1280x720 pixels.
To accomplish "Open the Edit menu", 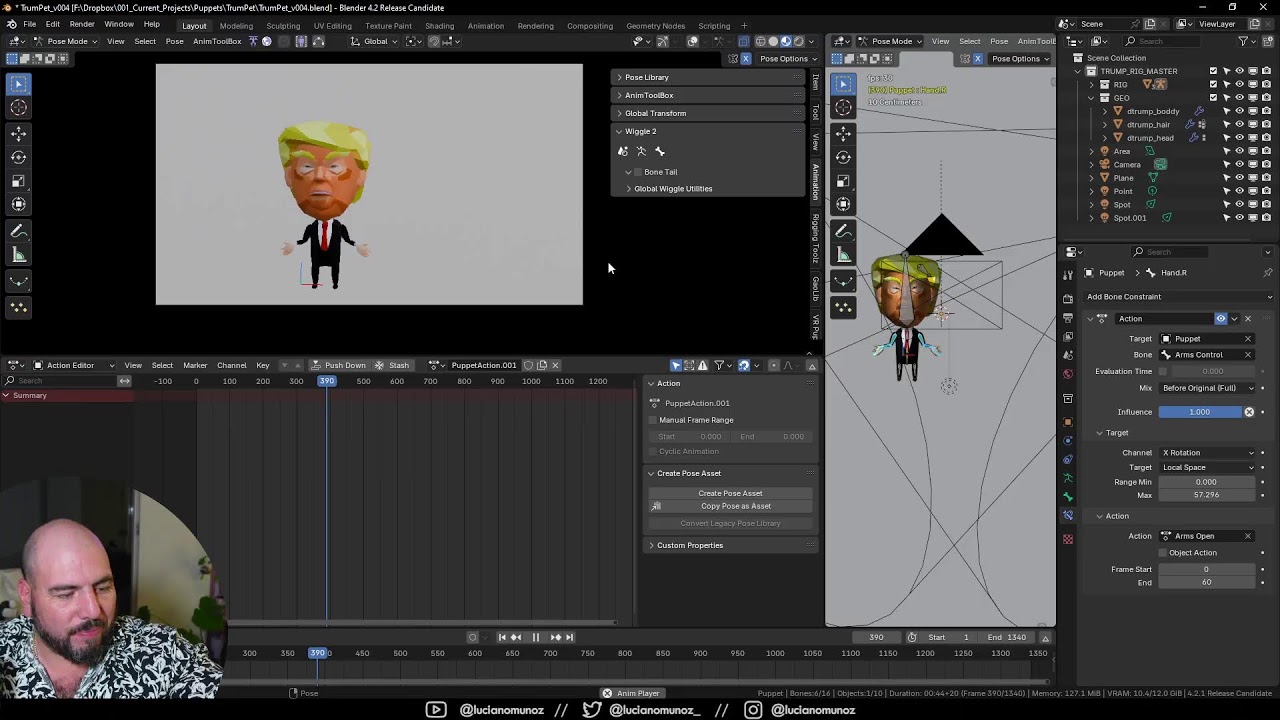I will click(52, 24).
